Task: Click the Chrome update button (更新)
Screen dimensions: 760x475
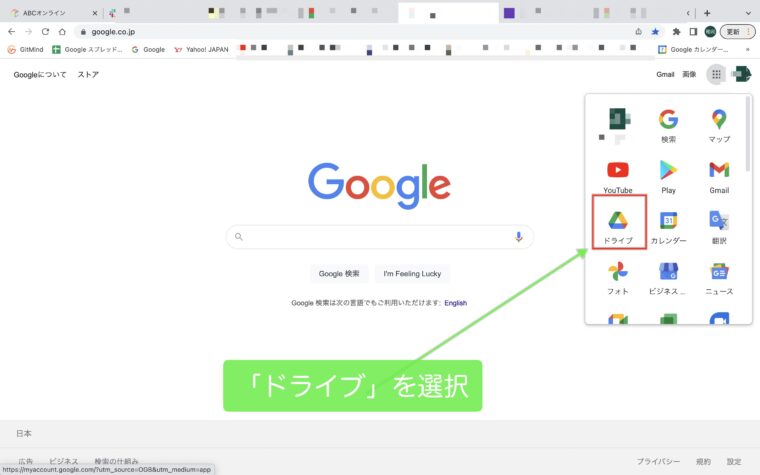Action: [737, 32]
